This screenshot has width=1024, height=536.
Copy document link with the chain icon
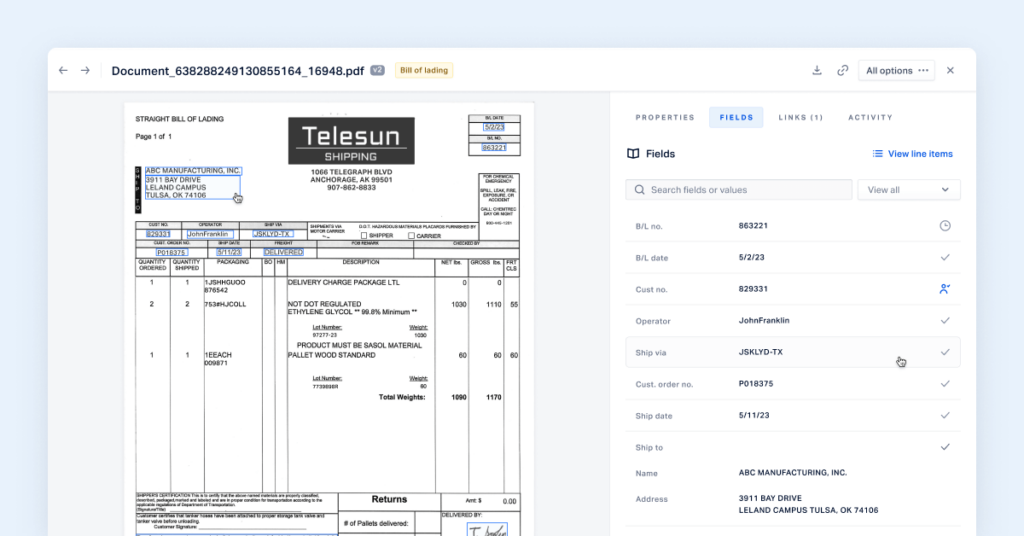pyautogui.click(x=842, y=71)
